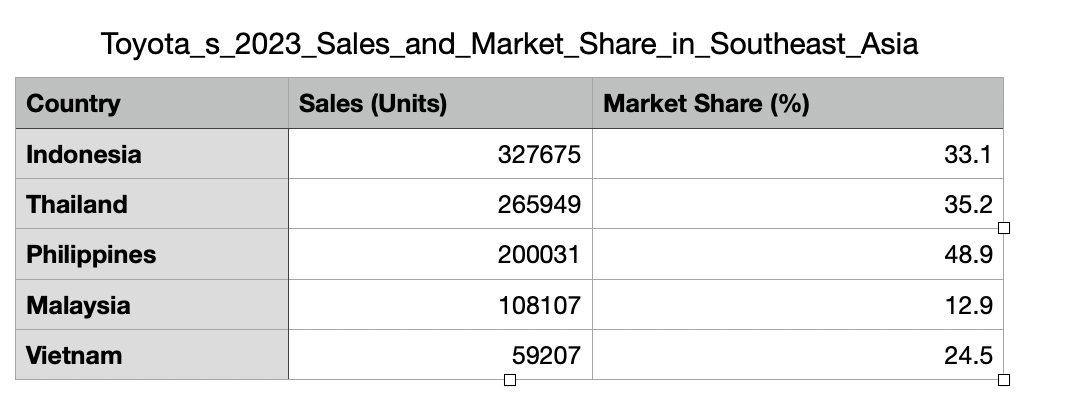This screenshot has height=412, width=1082.
Task: Select the Sales (Units) header cell
Action: point(440,103)
